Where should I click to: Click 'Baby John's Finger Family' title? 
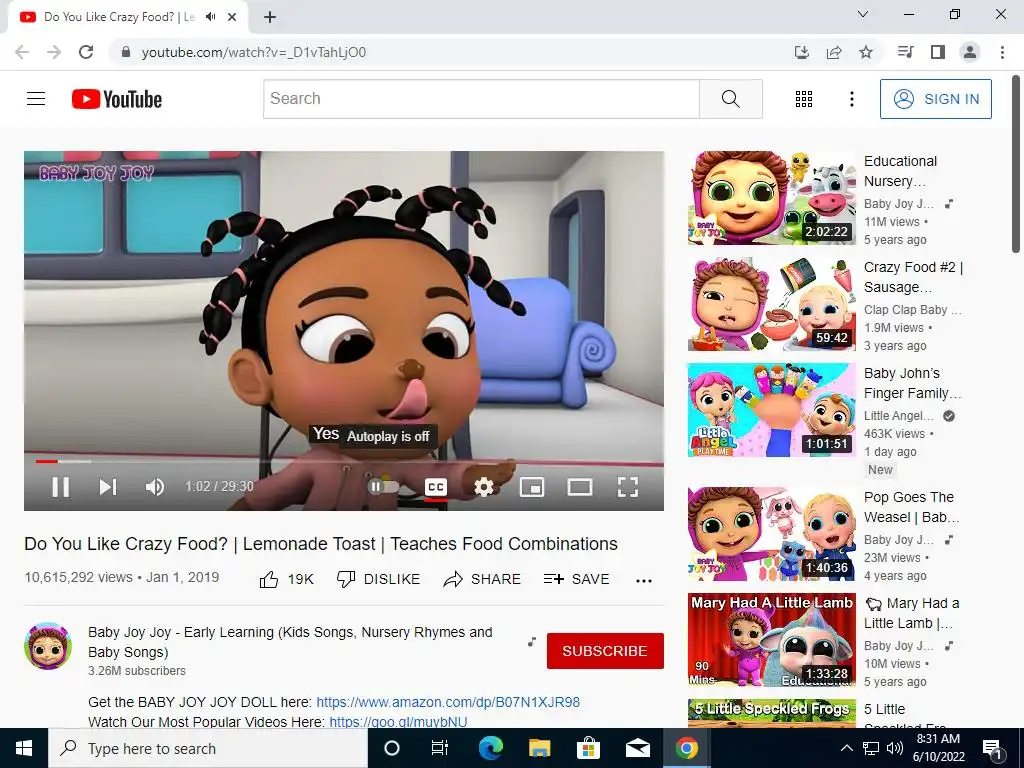coord(912,383)
